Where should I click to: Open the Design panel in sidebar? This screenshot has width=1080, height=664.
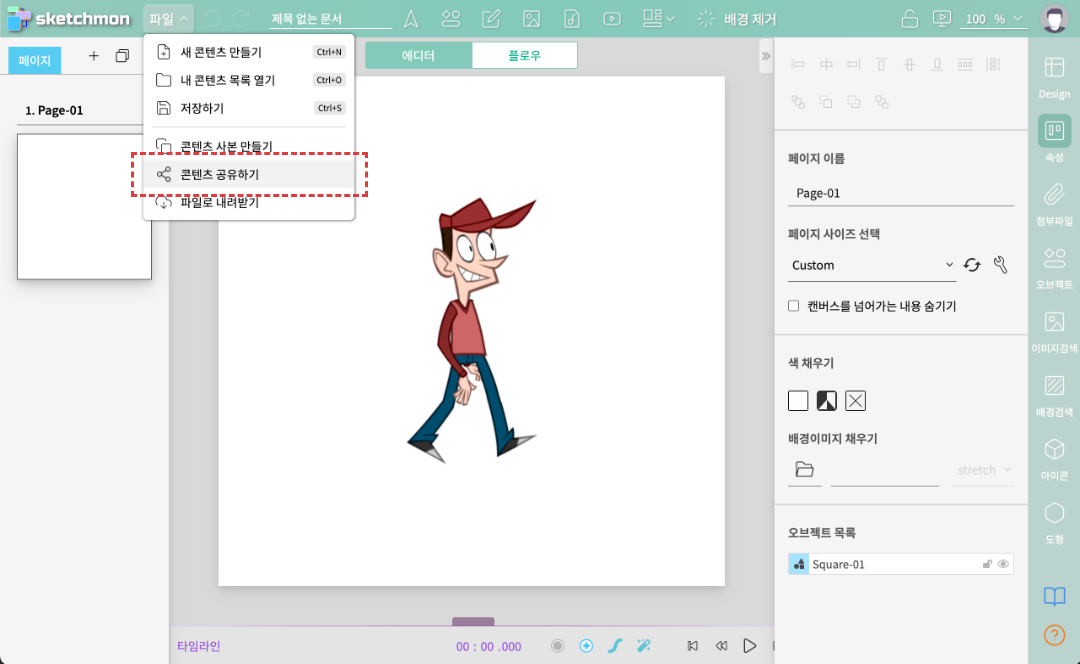pos(1054,78)
